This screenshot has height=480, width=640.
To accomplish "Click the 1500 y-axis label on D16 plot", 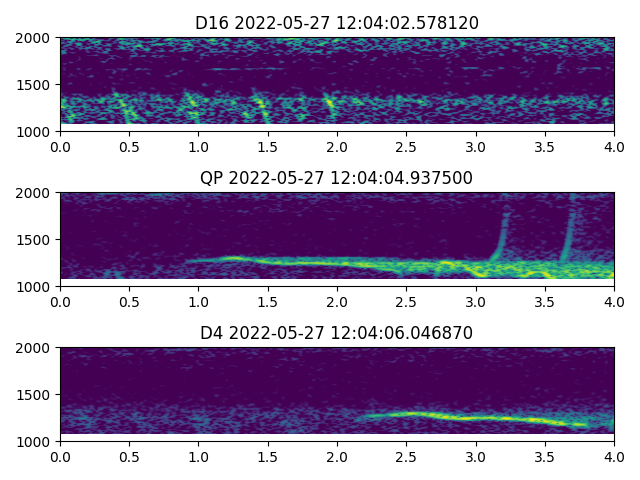I will point(37,85).
